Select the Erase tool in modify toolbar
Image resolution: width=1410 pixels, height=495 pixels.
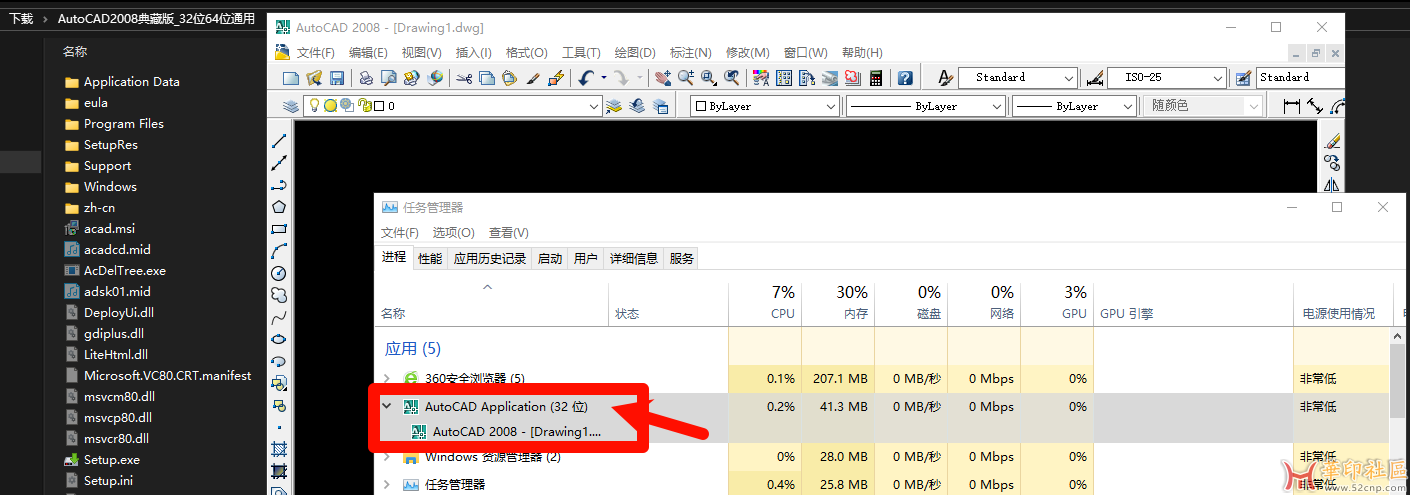(x=1331, y=141)
